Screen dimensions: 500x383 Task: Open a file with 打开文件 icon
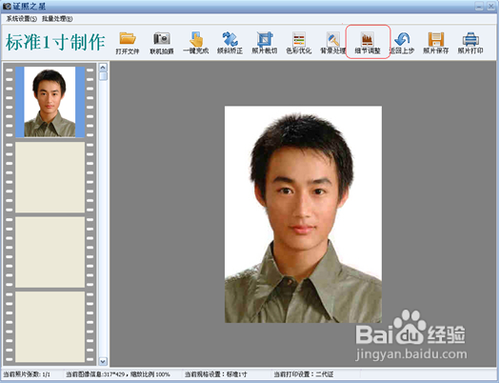[x=127, y=43]
